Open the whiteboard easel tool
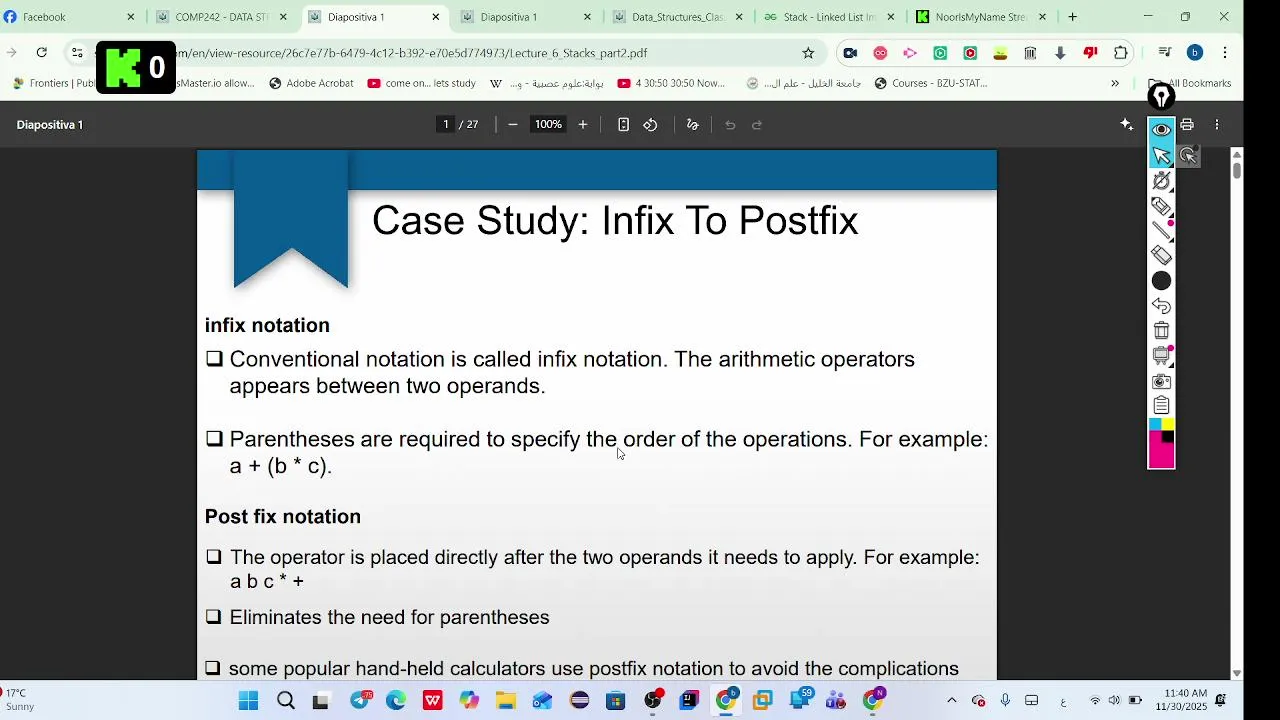Image resolution: width=1280 pixels, height=720 pixels. [1161, 356]
